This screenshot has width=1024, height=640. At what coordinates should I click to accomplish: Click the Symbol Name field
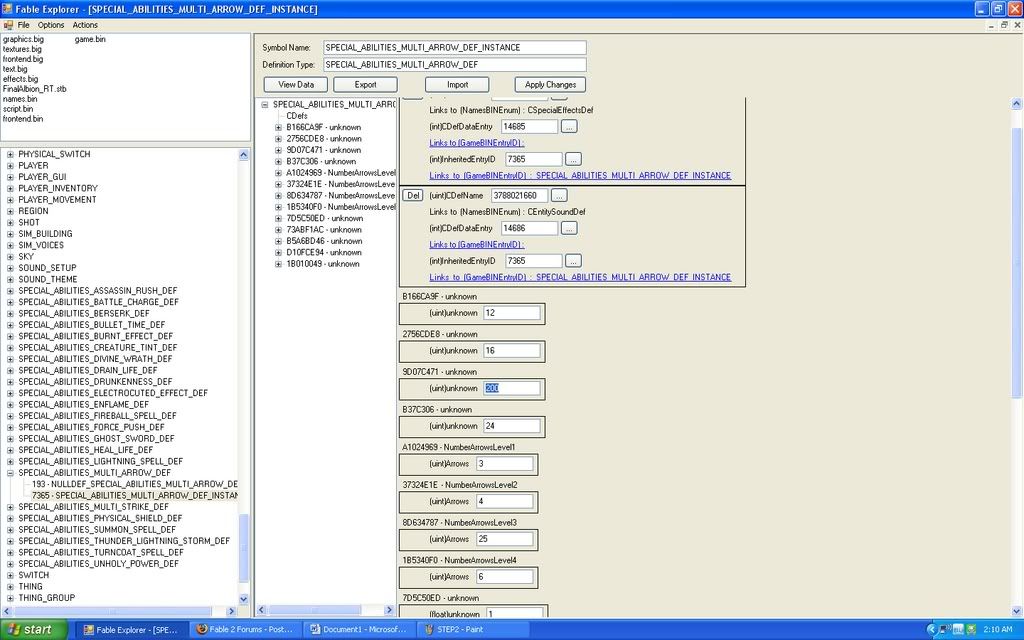pyautogui.click(x=455, y=48)
